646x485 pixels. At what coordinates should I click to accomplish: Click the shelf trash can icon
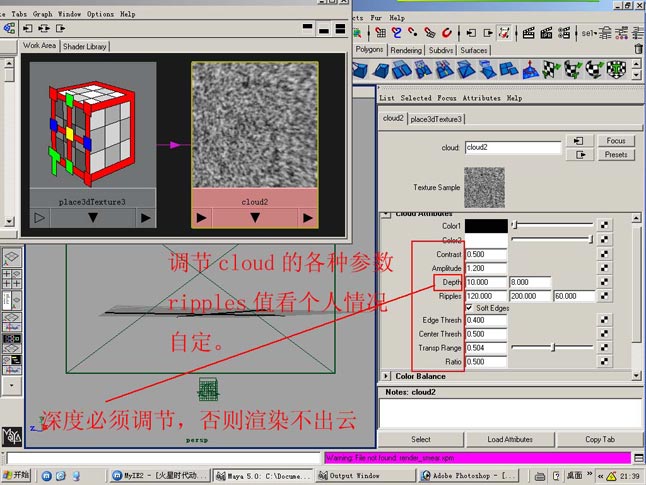(x=639, y=49)
